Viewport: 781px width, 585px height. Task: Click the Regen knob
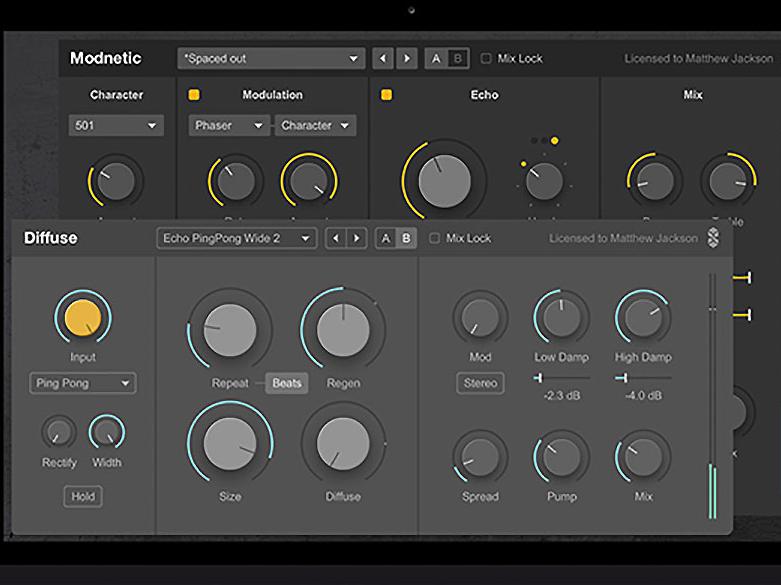coord(343,331)
